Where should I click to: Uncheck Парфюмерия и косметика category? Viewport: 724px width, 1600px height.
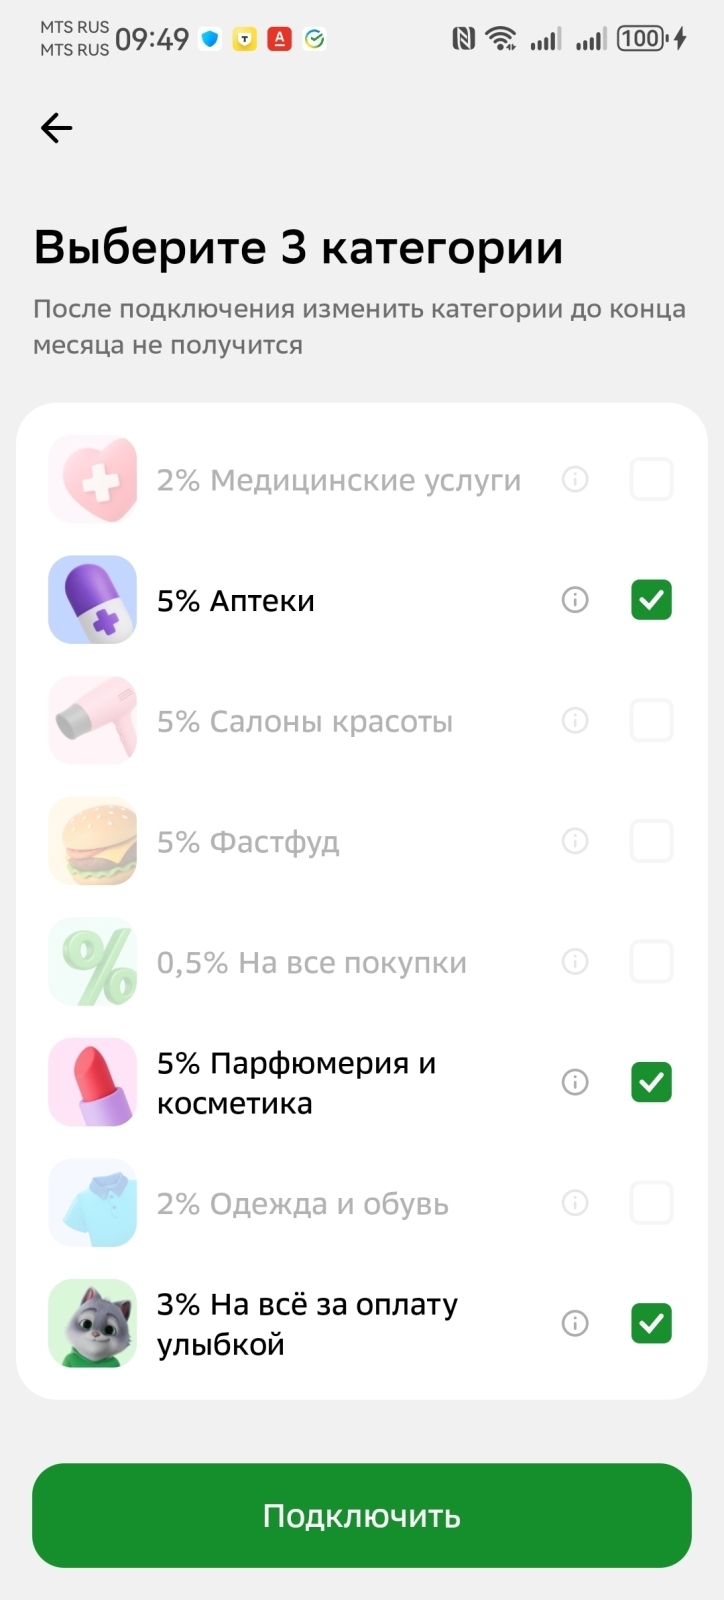click(651, 1082)
